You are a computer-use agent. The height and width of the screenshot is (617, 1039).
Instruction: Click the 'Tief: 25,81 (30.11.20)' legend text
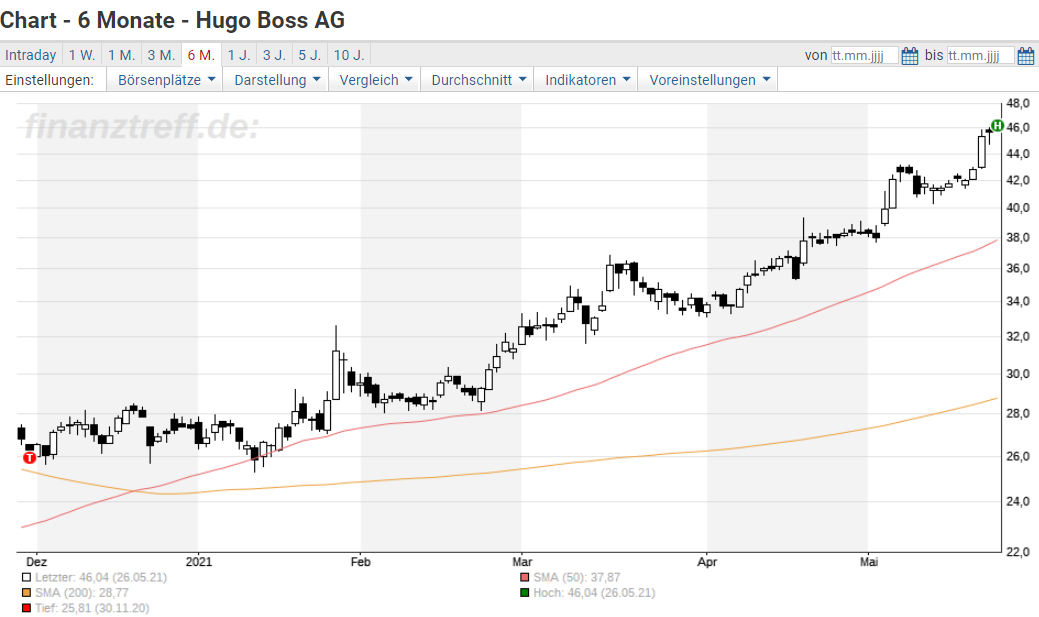coord(92,608)
